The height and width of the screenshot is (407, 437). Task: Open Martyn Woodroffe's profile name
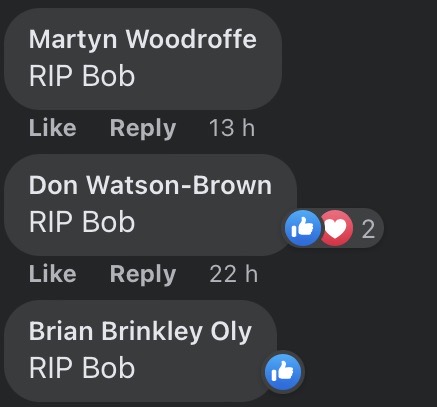coord(143,40)
